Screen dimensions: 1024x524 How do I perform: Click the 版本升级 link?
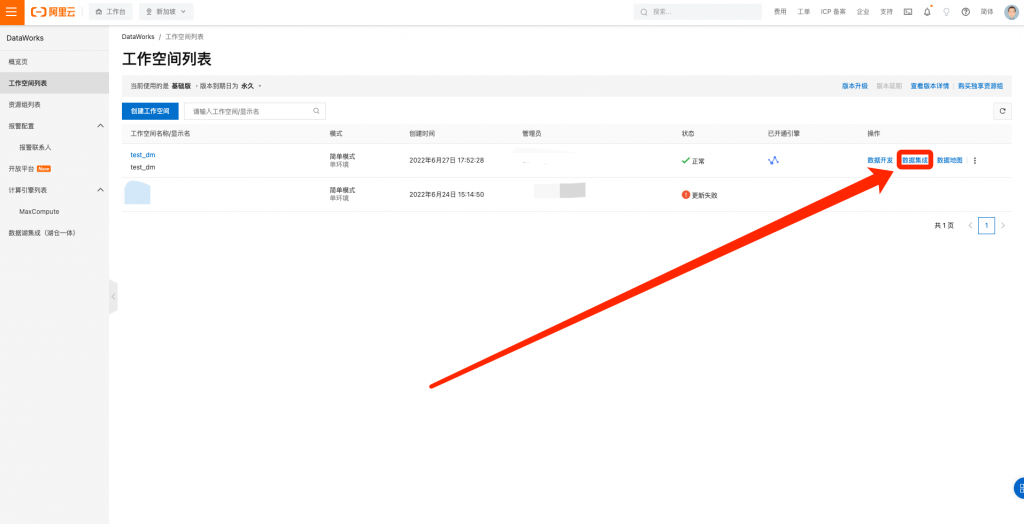point(854,86)
